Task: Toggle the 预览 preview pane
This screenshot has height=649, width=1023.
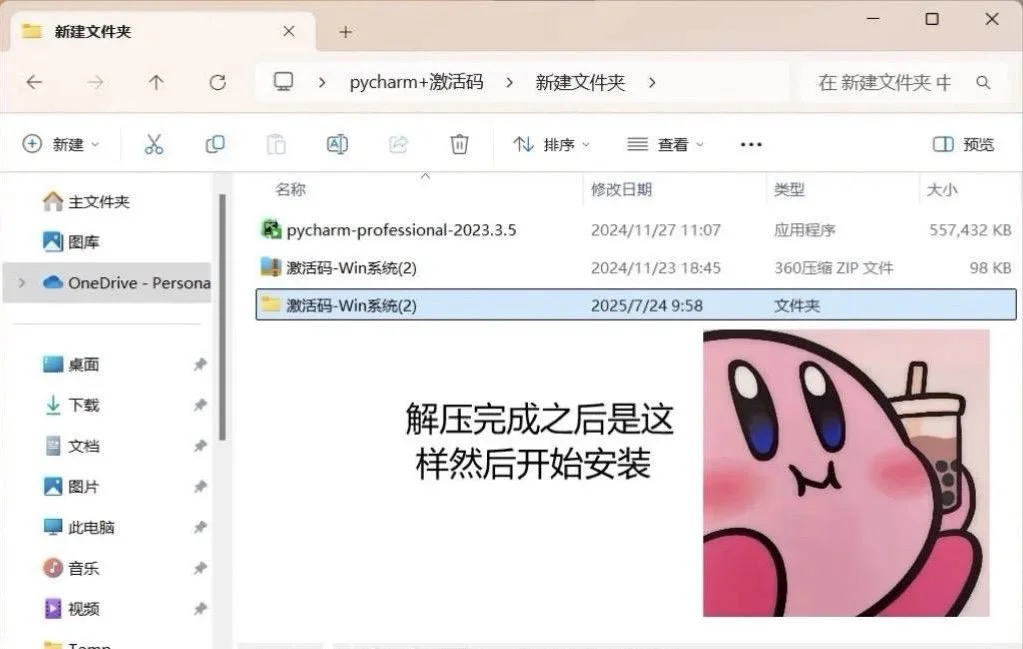Action: pyautogui.click(x=961, y=143)
